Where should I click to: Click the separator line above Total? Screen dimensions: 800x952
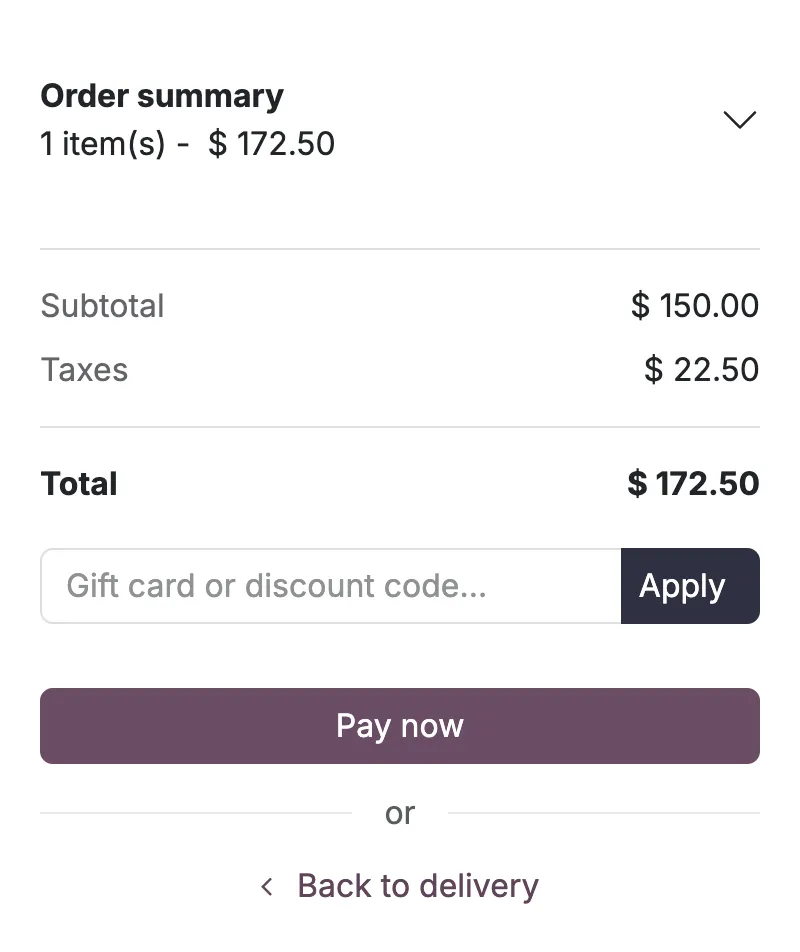[x=400, y=427]
